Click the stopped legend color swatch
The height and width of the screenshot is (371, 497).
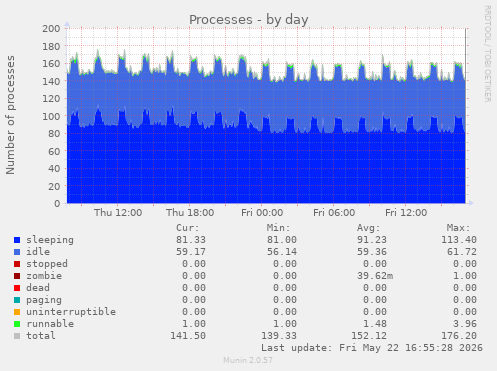click(x=17, y=264)
